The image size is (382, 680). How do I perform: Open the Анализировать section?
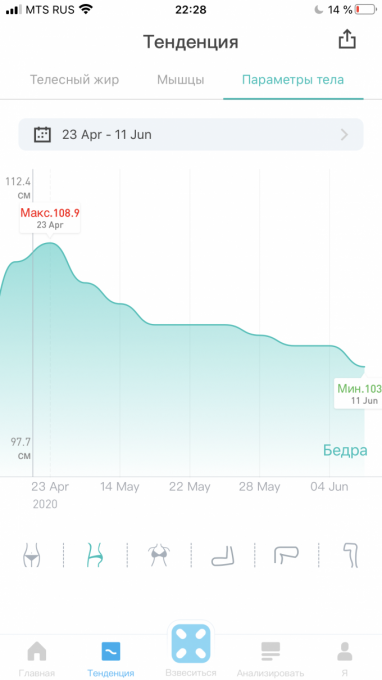(x=271, y=659)
